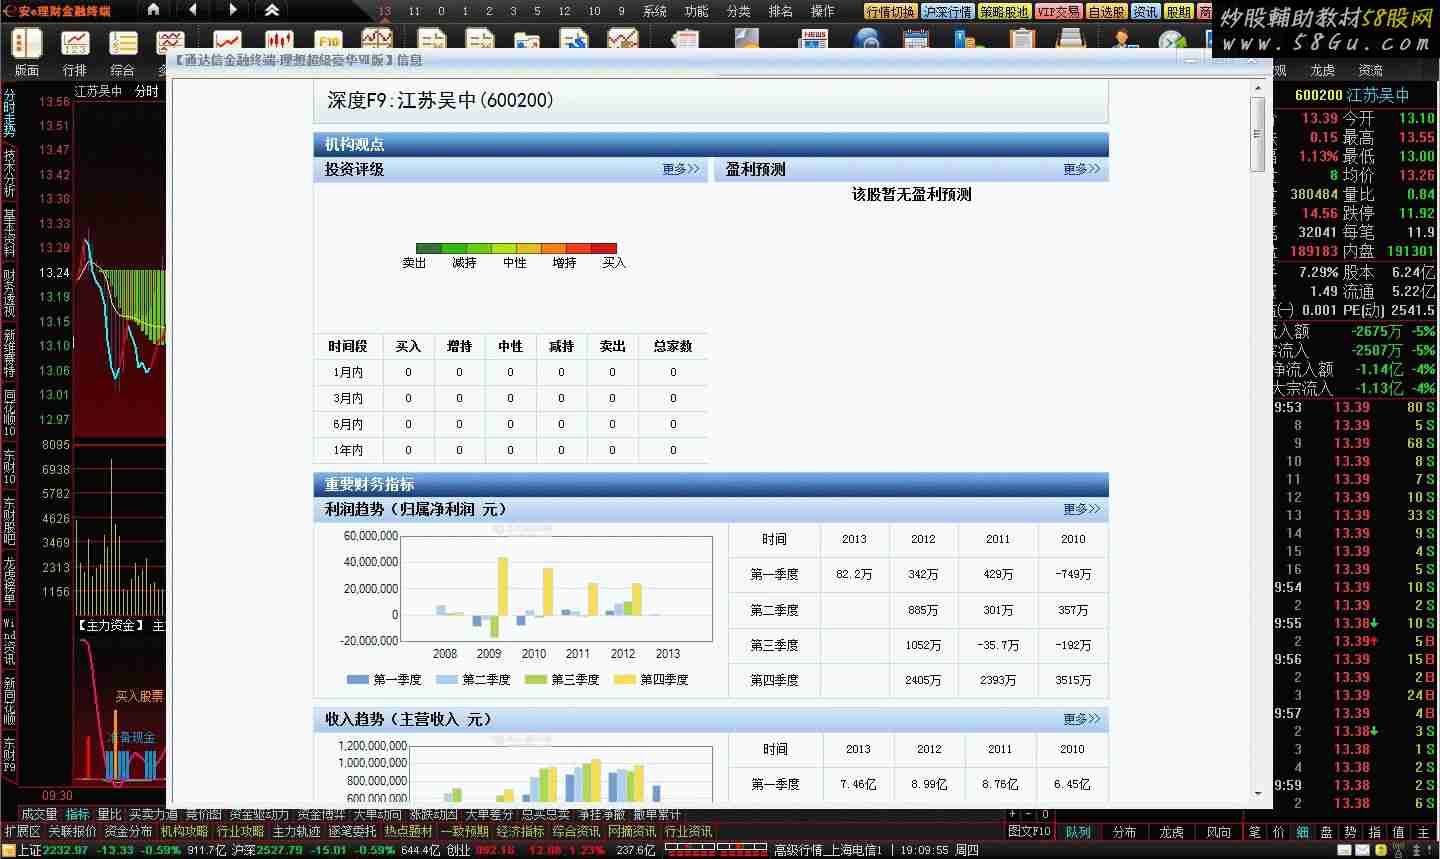
Task: Open the 主力轨迹 bottom tab
Action: click(297, 832)
